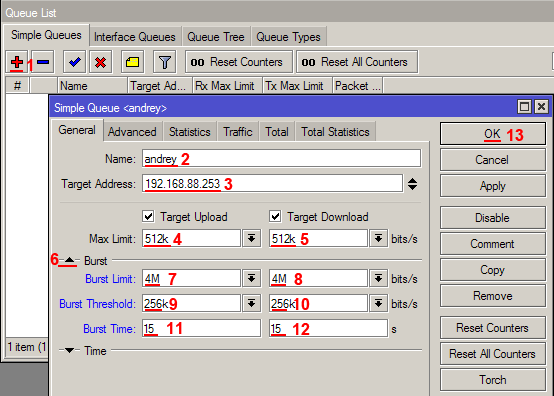Click the Comment button
Image resolution: width=554 pixels, height=396 pixels.
coord(493,244)
